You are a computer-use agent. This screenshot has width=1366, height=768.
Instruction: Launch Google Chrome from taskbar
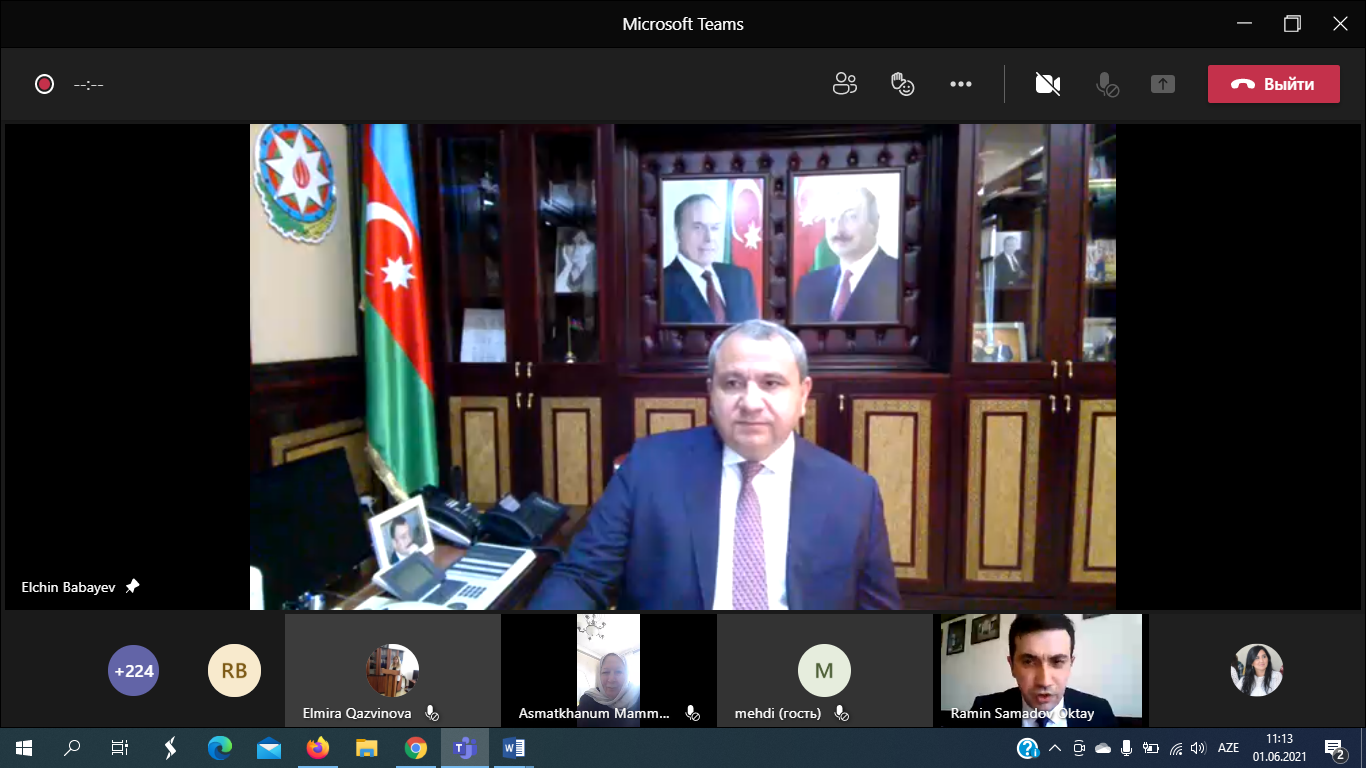pos(416,748)
